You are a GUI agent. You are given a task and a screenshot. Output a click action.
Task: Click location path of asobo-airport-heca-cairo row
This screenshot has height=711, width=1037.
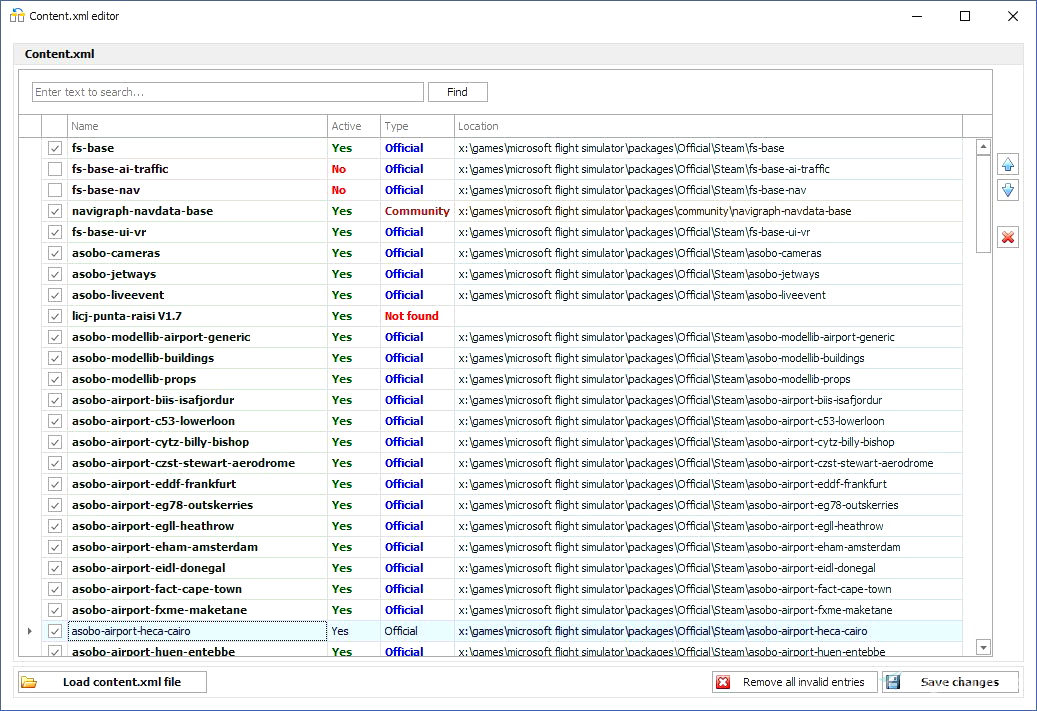pyautogui.click(x=708, y=631)
